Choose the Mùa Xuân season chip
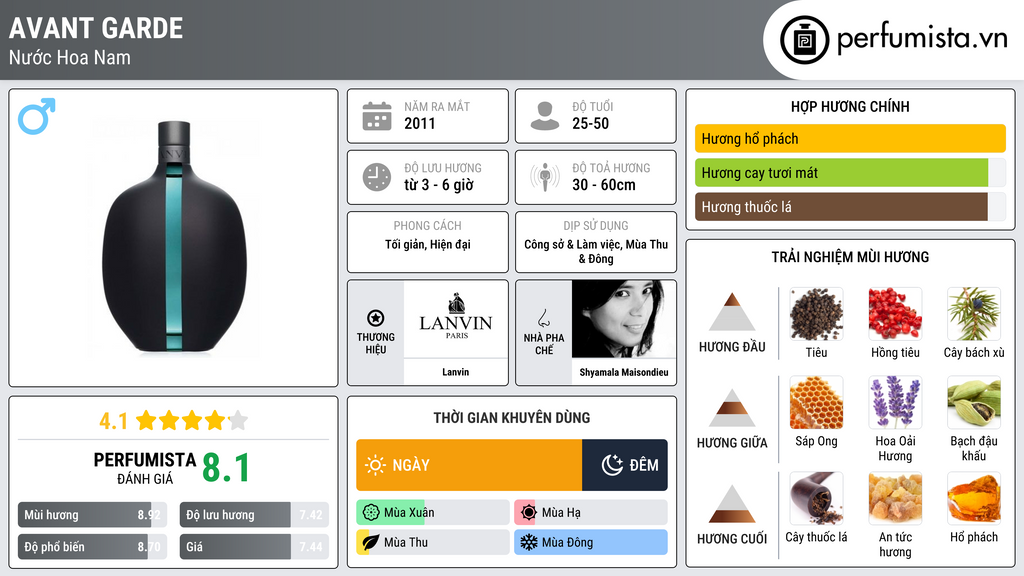Screen dimensions: 1024x576 [432, 512]
